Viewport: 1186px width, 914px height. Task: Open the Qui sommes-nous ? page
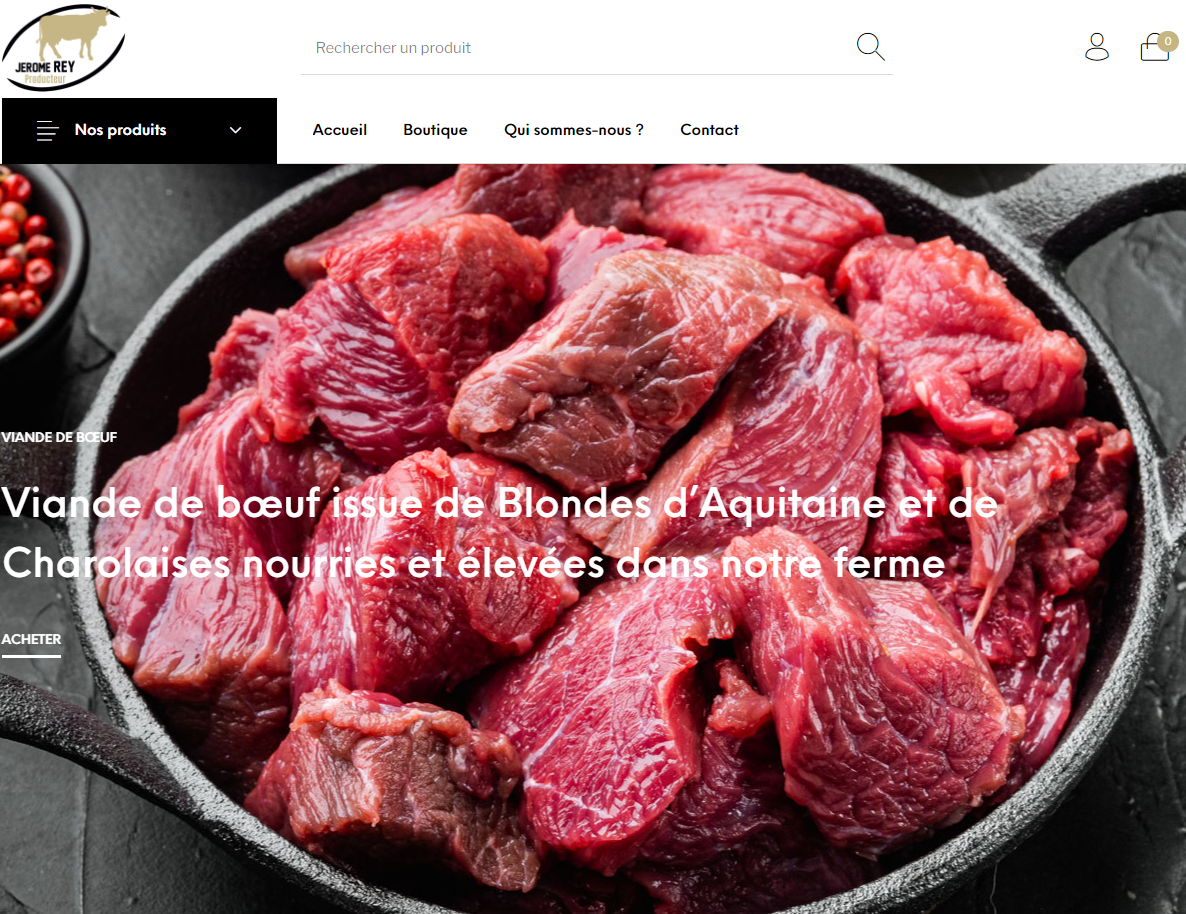(573, 130)
